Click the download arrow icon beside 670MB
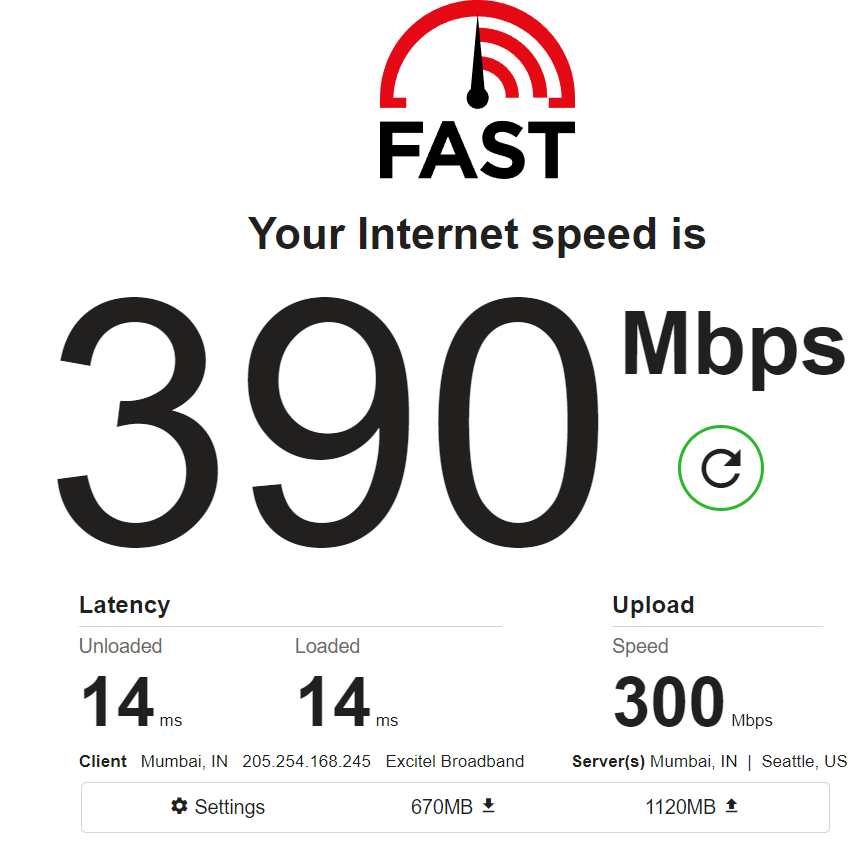865x845 pixels. (488, 805)
